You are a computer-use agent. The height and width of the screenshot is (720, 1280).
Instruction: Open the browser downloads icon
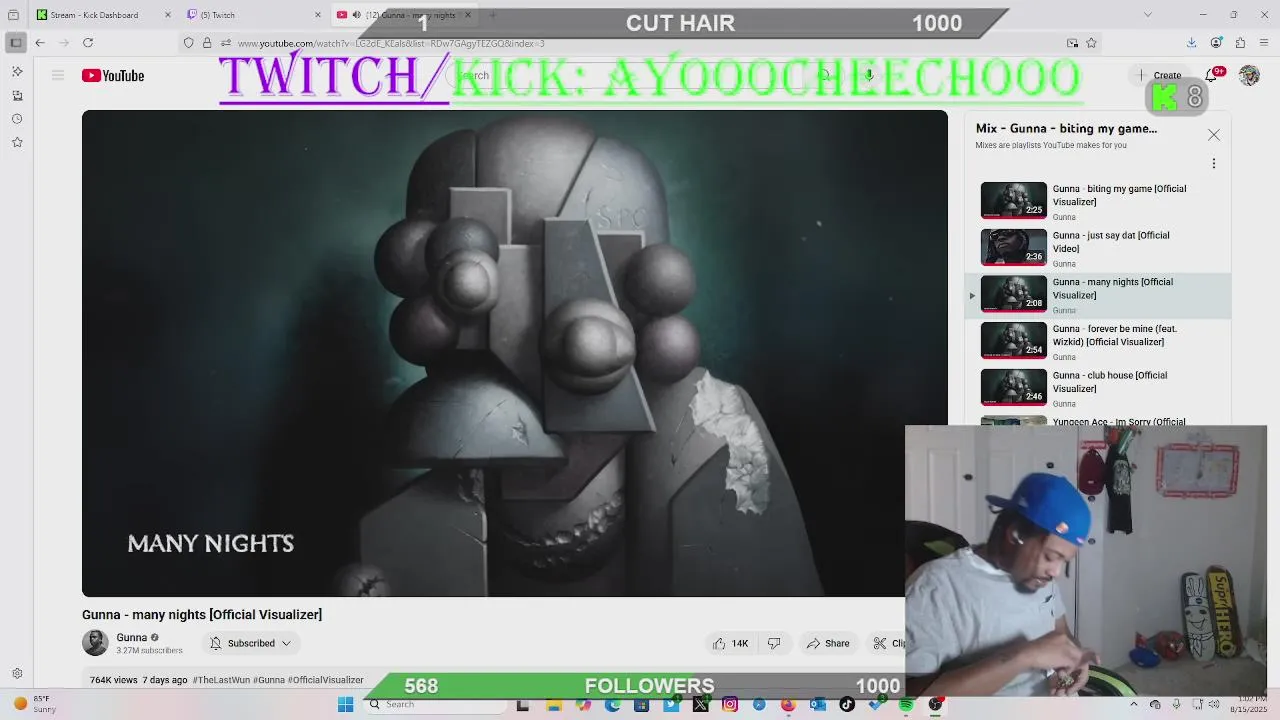tap(1191, 43)
